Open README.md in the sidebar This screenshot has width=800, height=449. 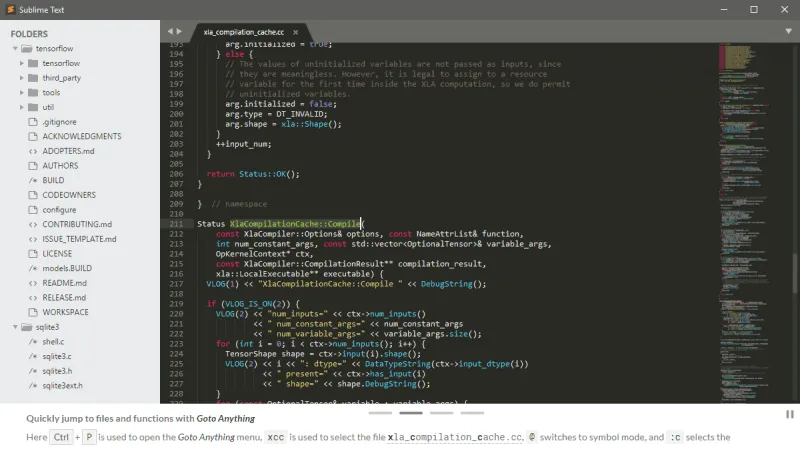pos(64,283)
